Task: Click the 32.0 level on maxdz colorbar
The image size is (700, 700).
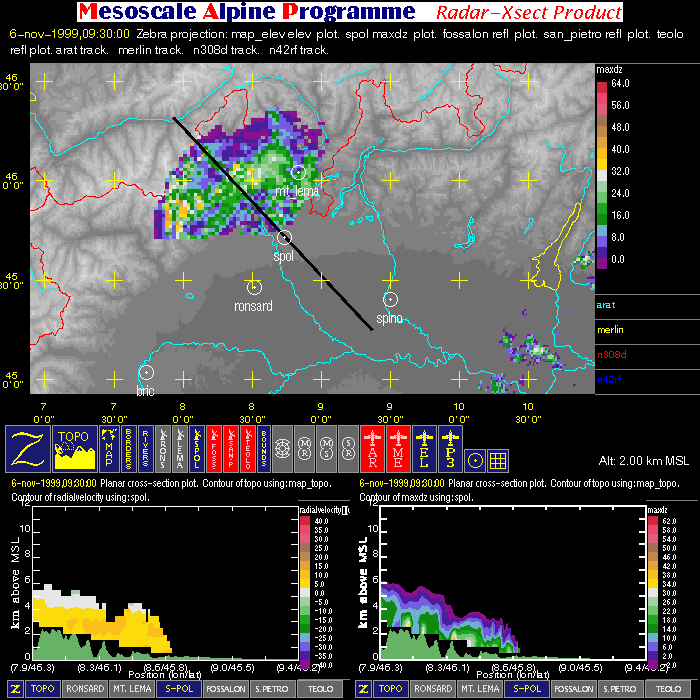Action: pos(620,171)
